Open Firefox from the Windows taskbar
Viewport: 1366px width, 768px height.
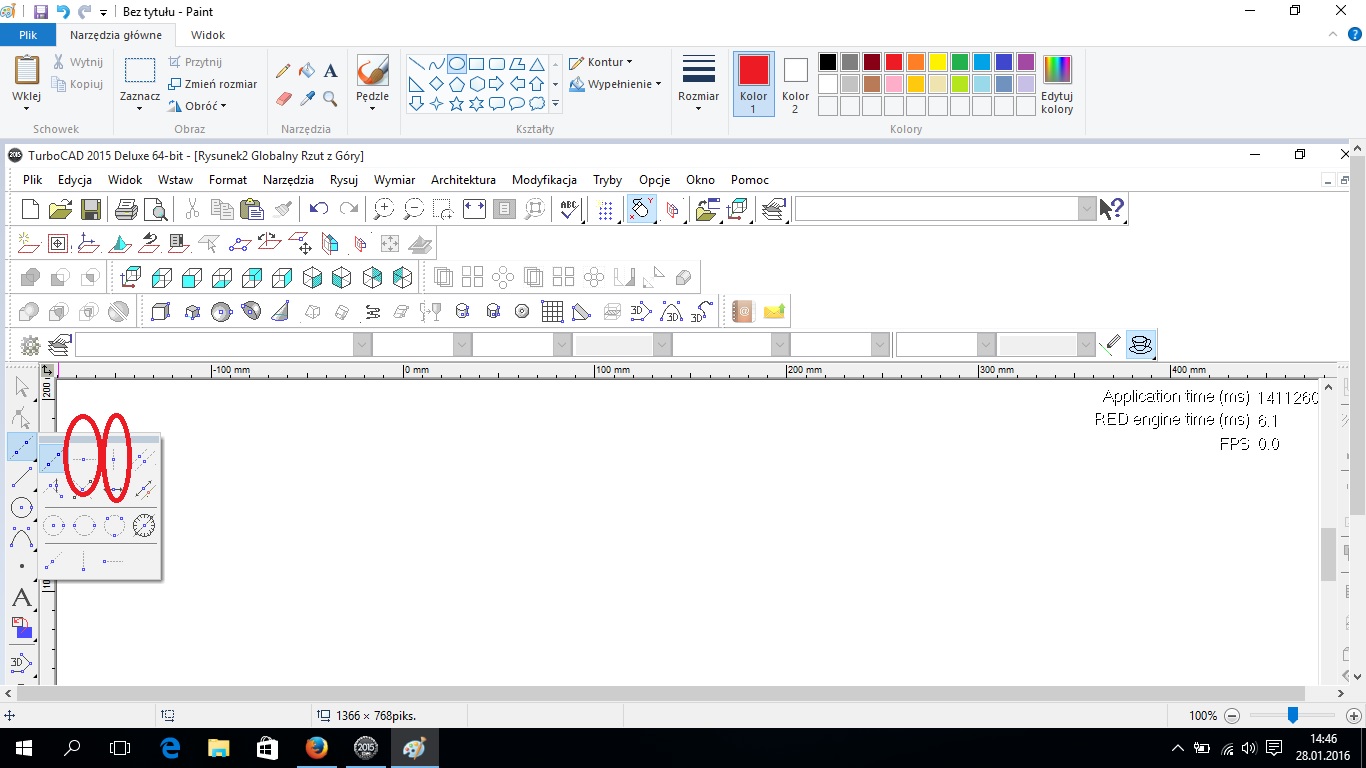point(316,748)
